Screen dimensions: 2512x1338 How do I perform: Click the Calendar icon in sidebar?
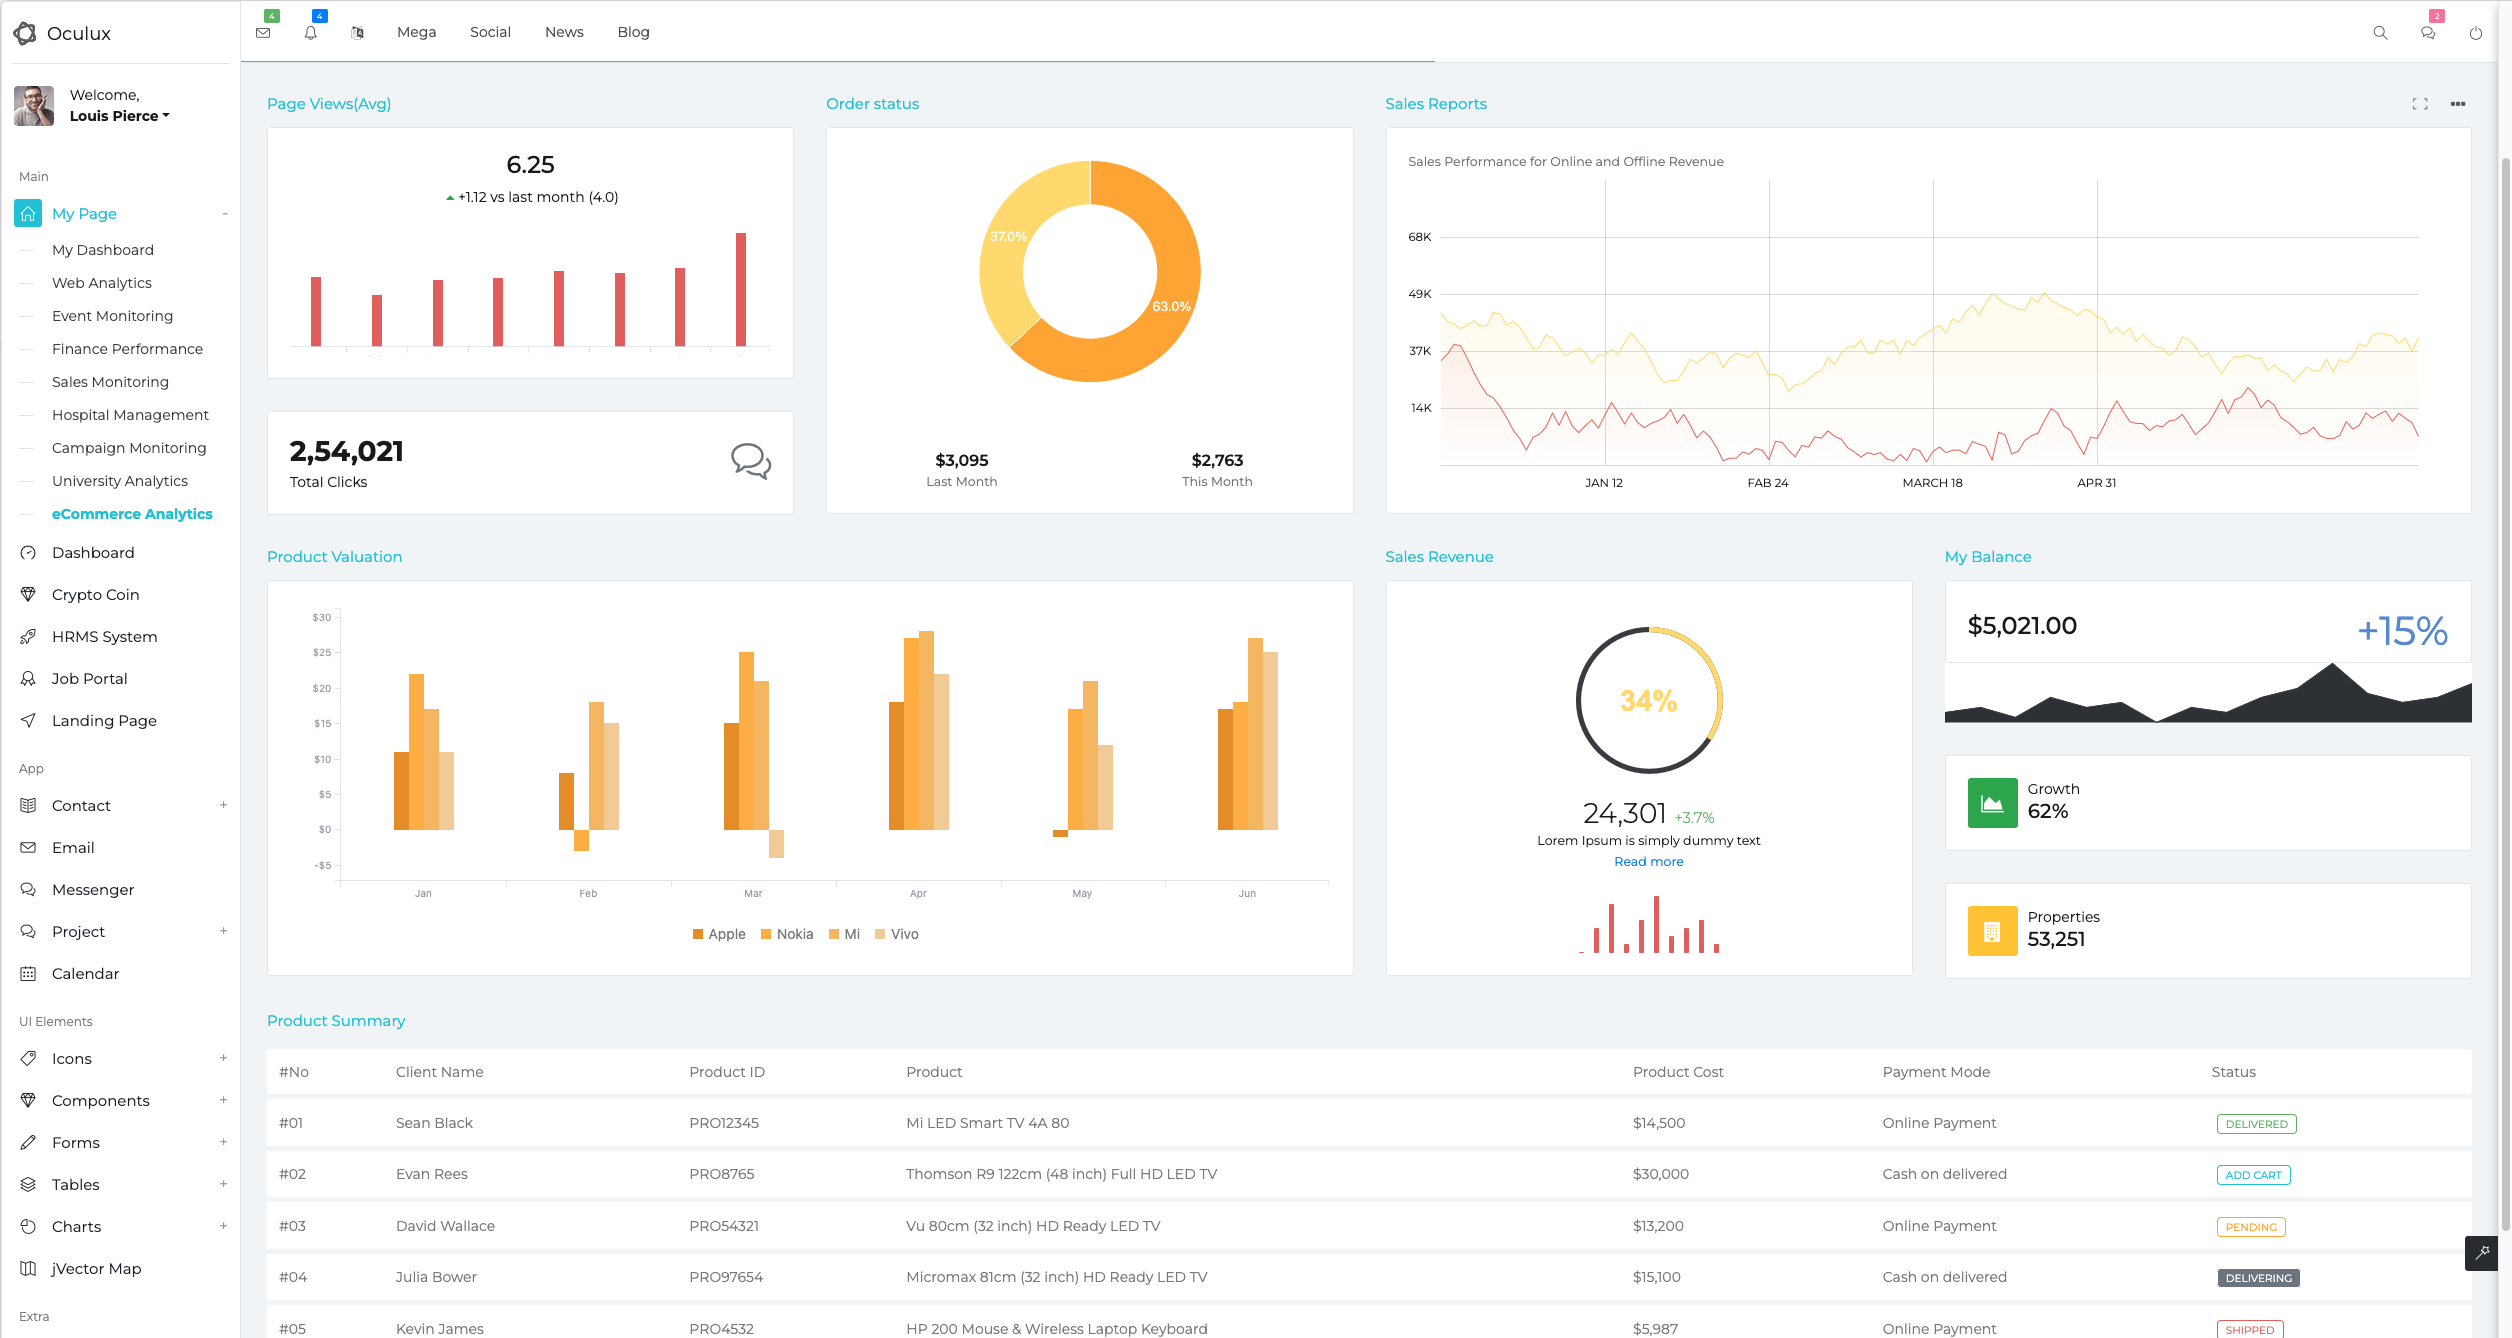(x=28, y=974)
